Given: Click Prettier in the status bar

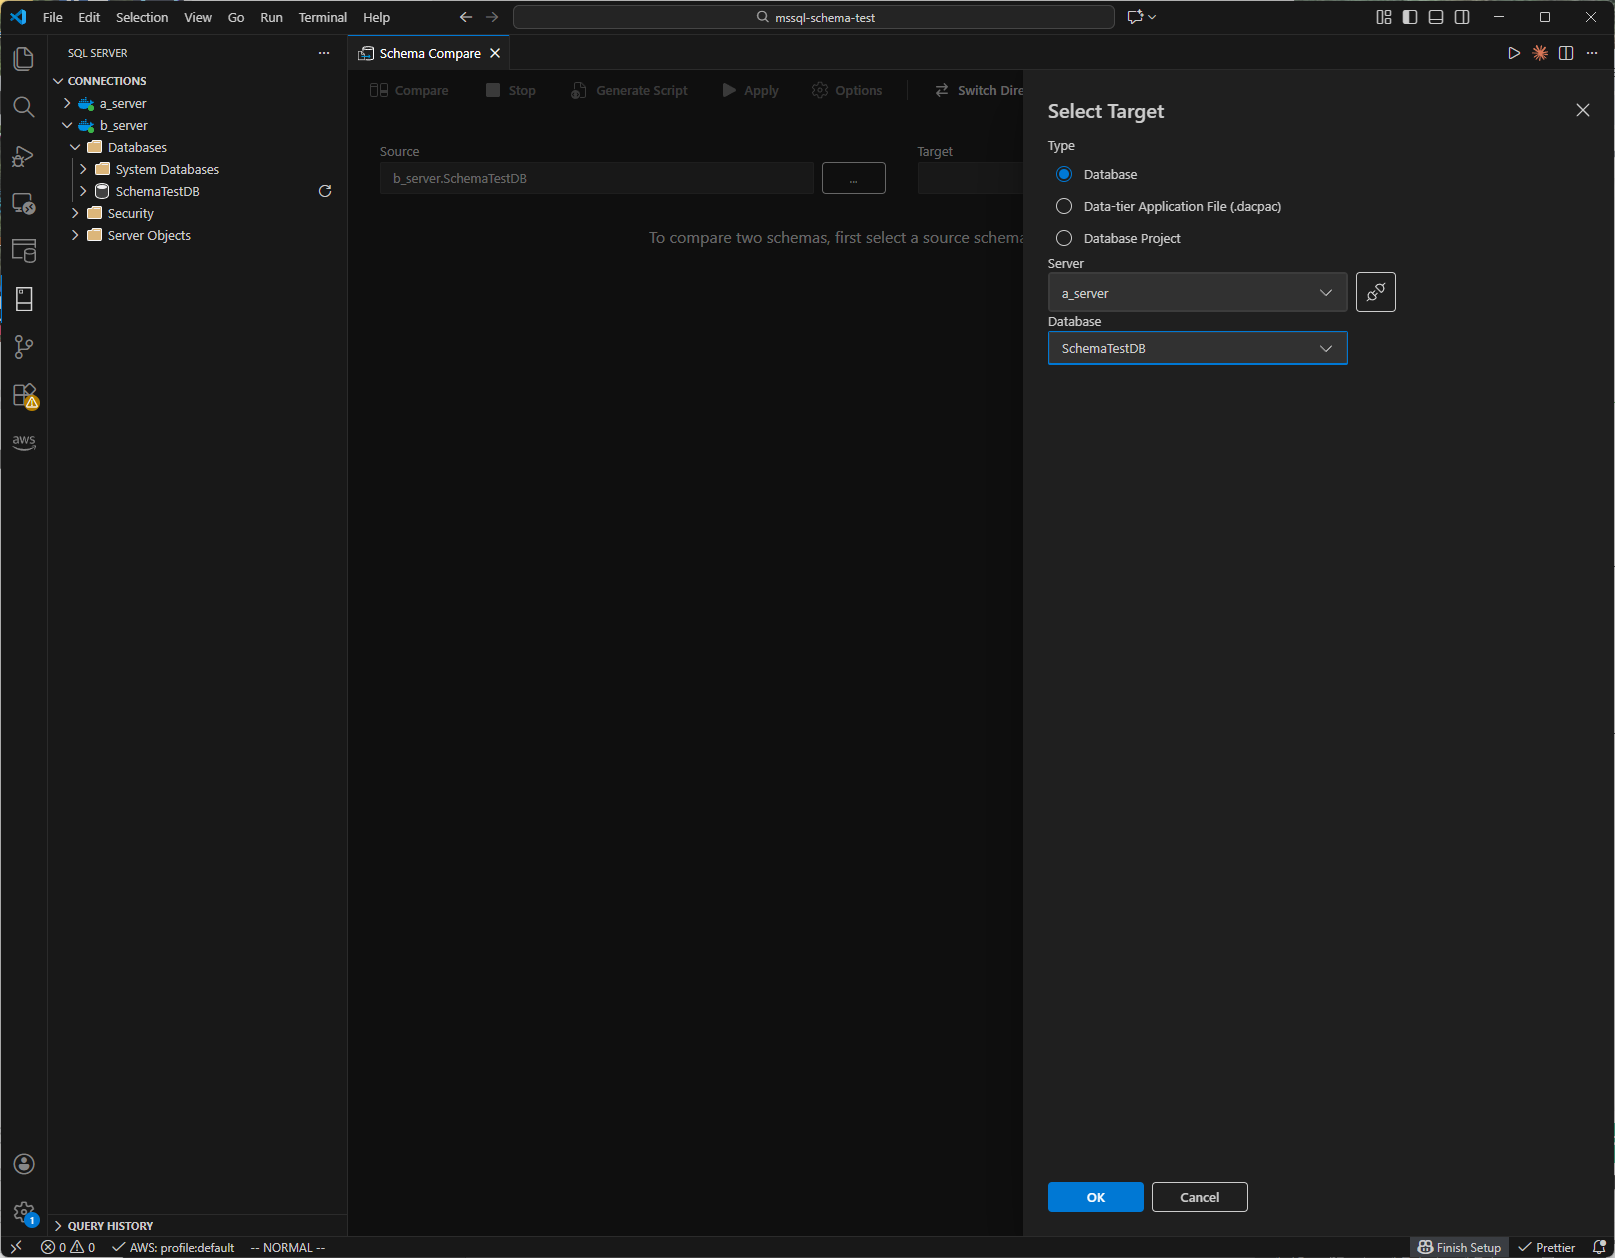Looking at the screenshot, I should pos(1547,1247).
